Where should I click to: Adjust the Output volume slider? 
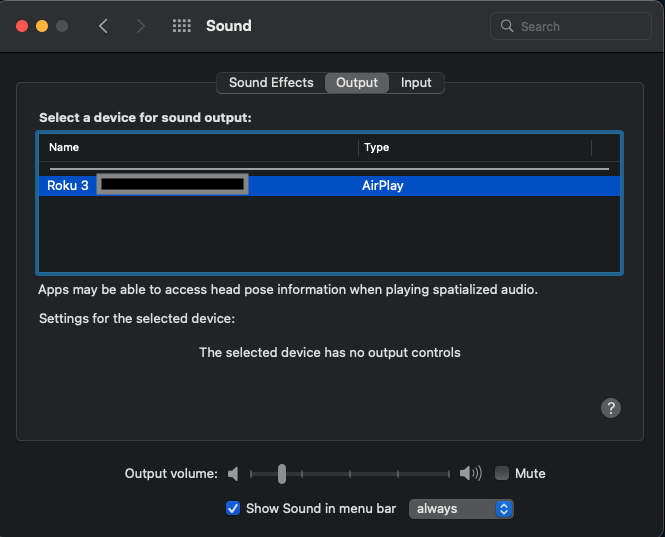point(282,473)
